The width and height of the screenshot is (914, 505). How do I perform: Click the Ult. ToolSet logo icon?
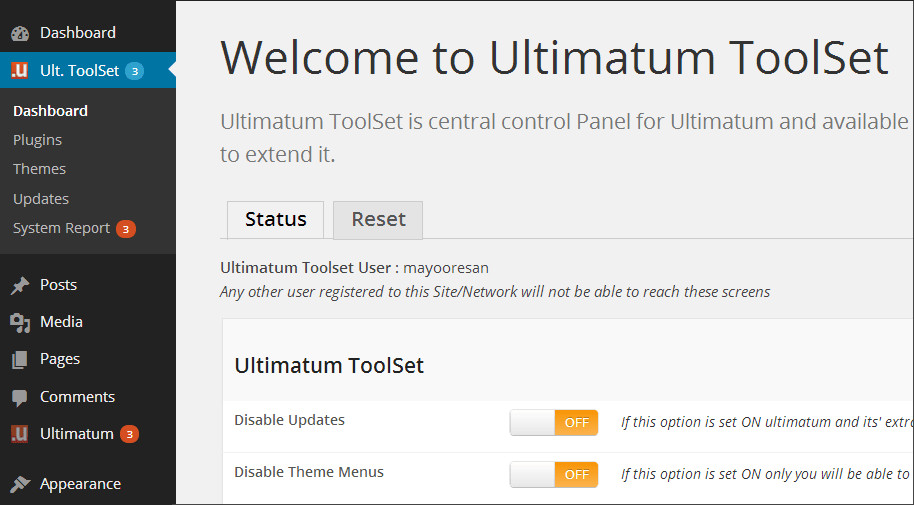click(x=20, y=71)
